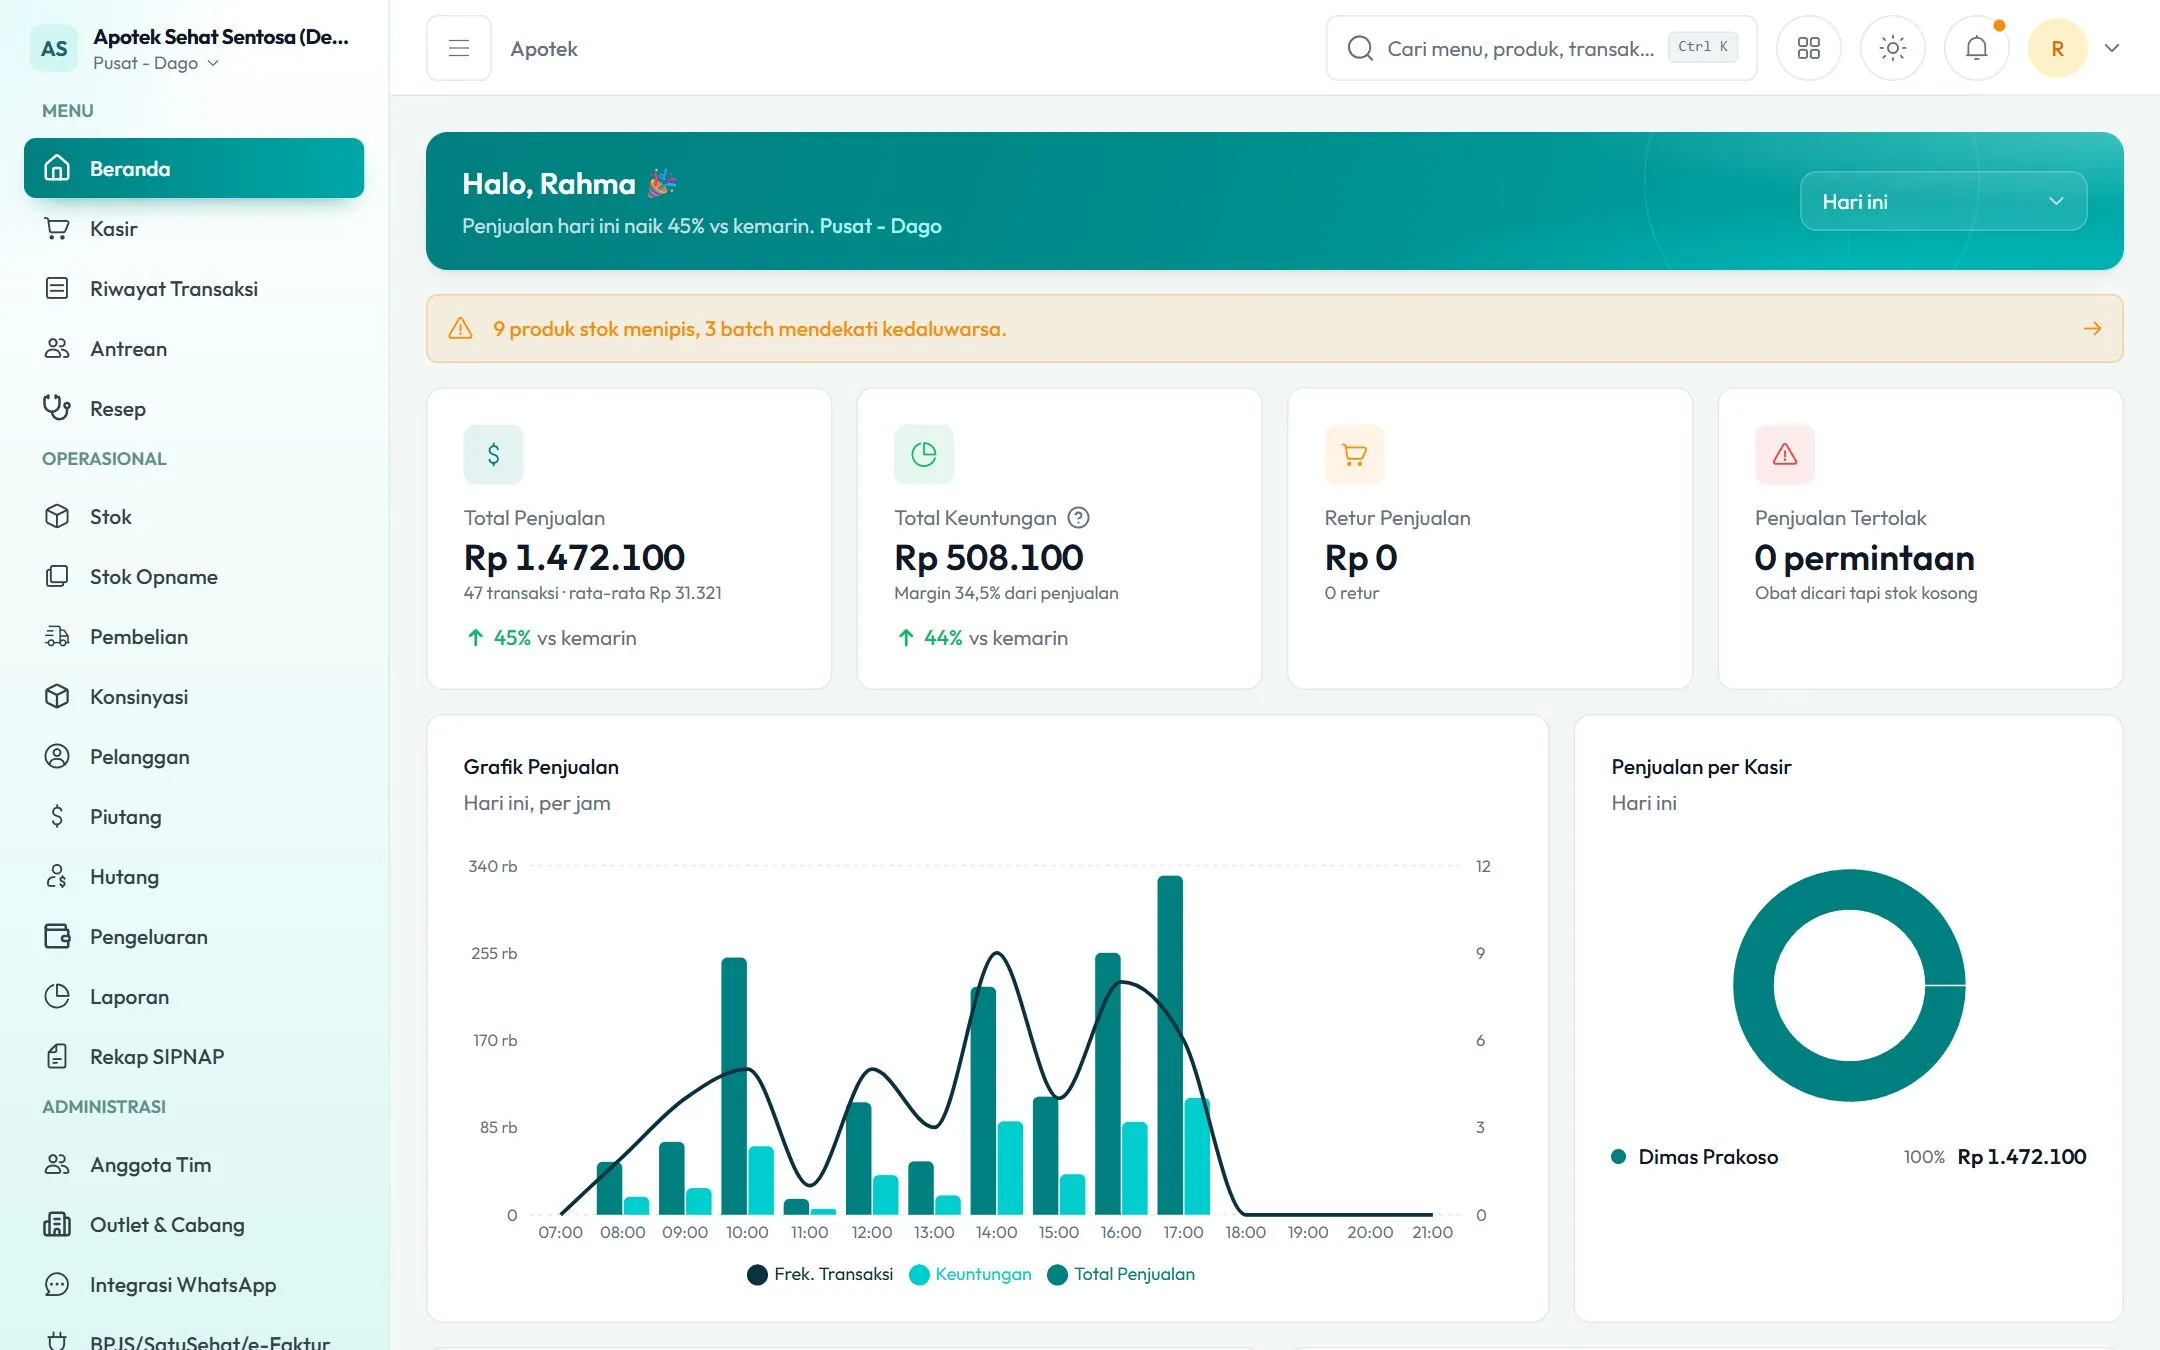Screen dimensions: 2160x1350
Task: Click the Pengeluaran wallet icon
Action: pyautogui.click(x=57, y=936)
